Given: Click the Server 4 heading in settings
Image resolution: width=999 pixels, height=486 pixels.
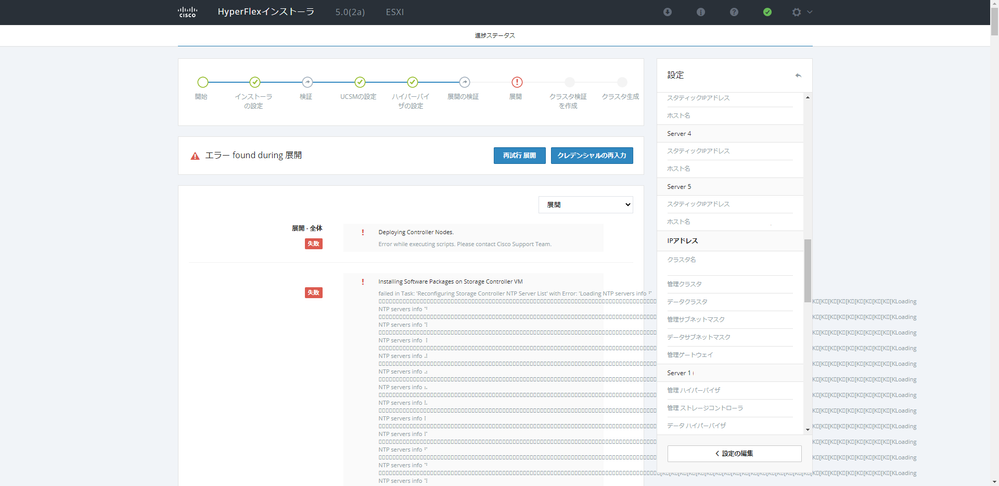Looking at the screenshot, I should click(x=679, y=134).
